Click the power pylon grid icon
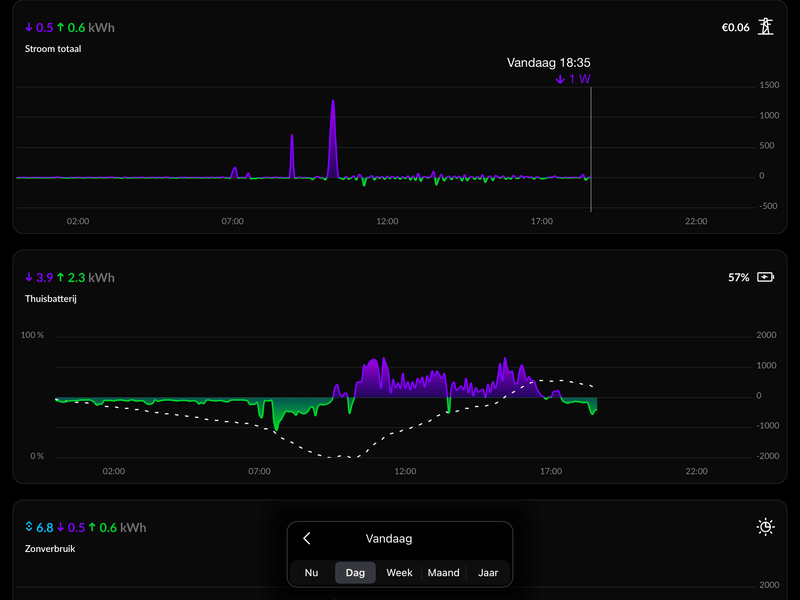 [765, 27]
